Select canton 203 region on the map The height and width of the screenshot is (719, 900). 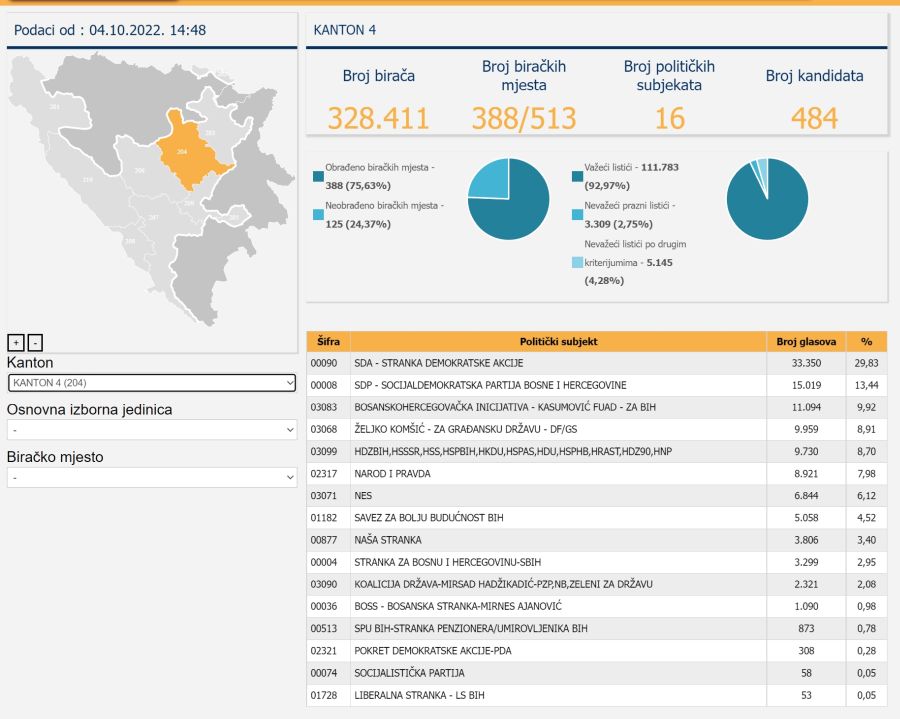click(x=210, y=132)
